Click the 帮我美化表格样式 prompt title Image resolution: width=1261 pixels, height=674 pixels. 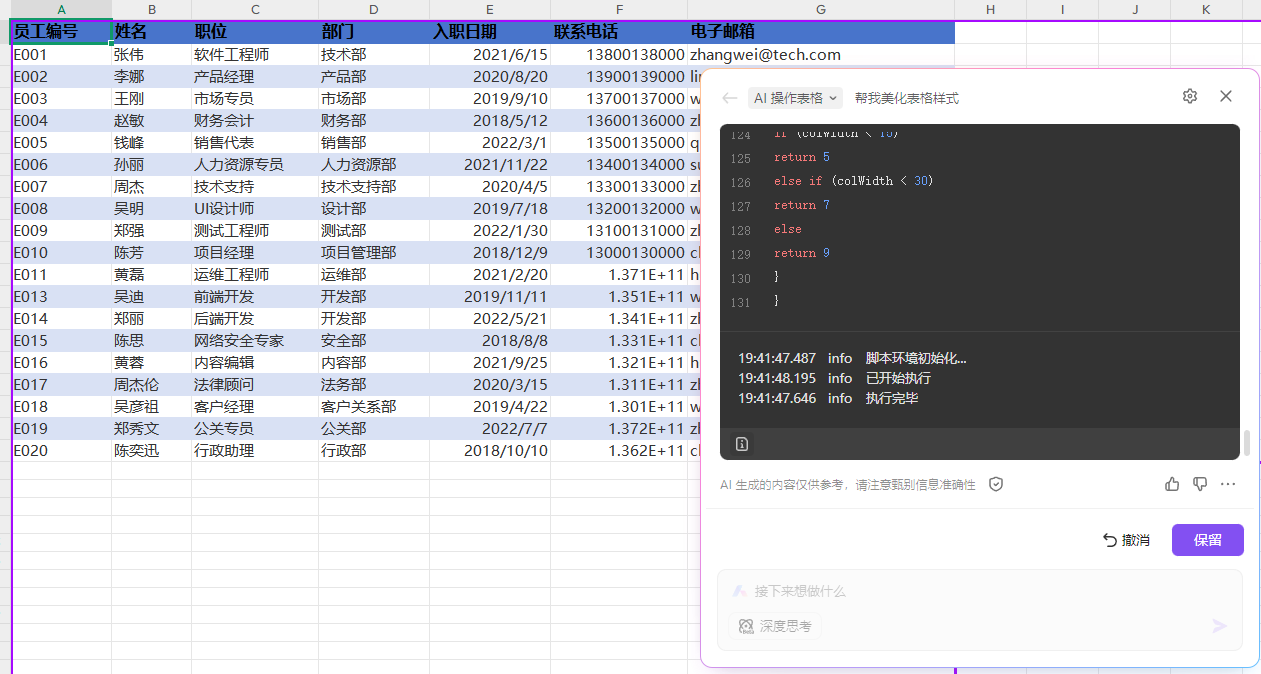tap(906, 98)
